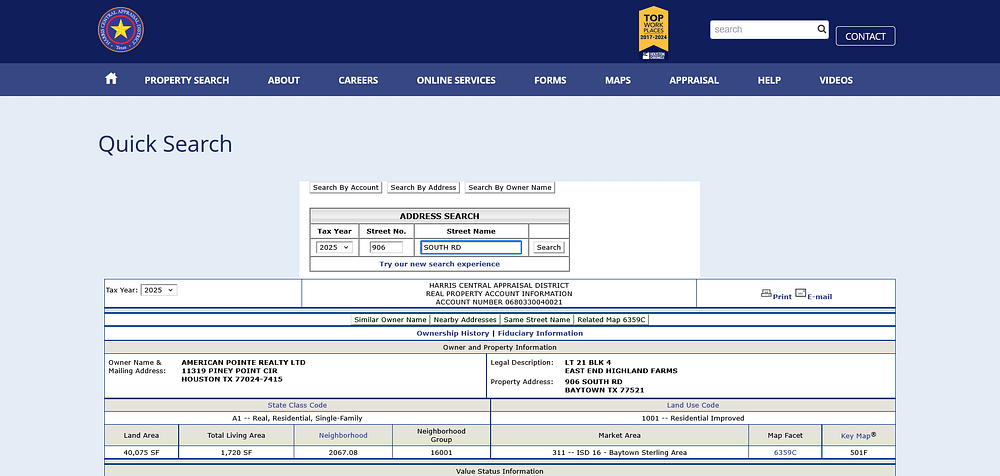Open the Online Services menu
Screen dimensions: 1000x476
456,80
